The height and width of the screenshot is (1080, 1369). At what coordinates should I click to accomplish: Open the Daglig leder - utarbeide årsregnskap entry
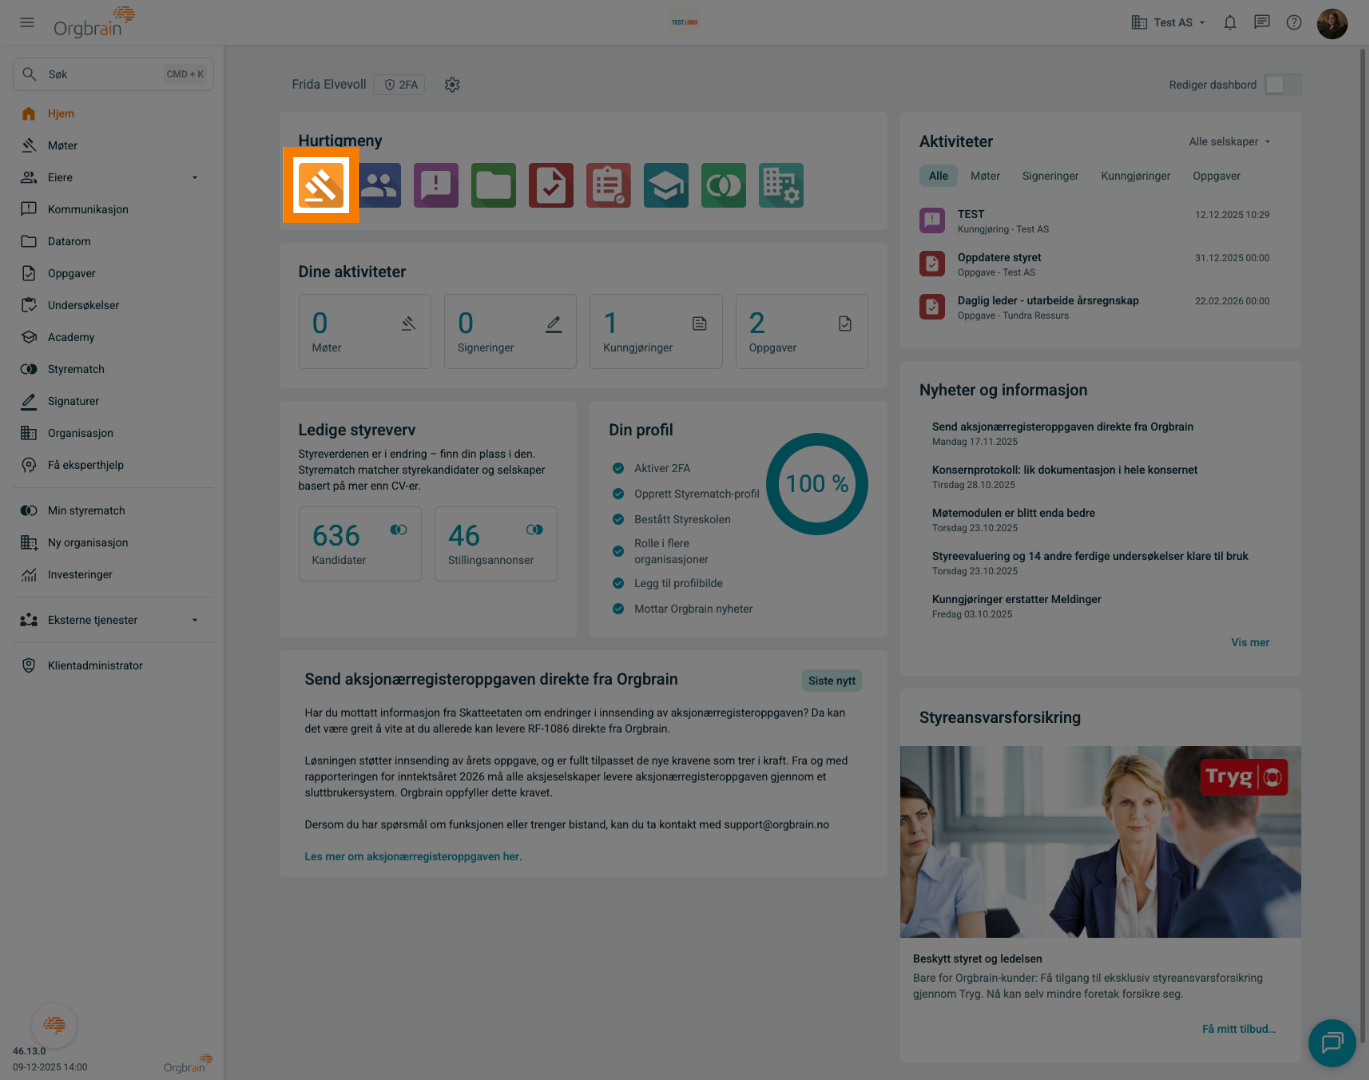[1094, 307]
